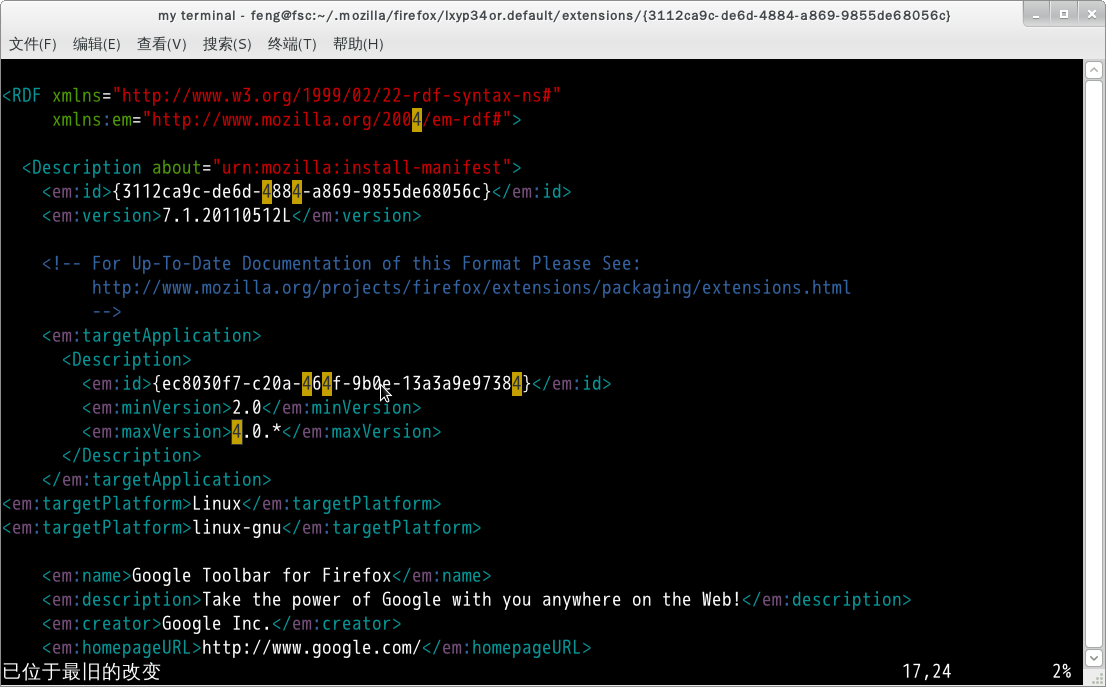Maximize the terminal window
Image resolution: width=1106 pixels, height=687 pixels.
point(1064,14)
